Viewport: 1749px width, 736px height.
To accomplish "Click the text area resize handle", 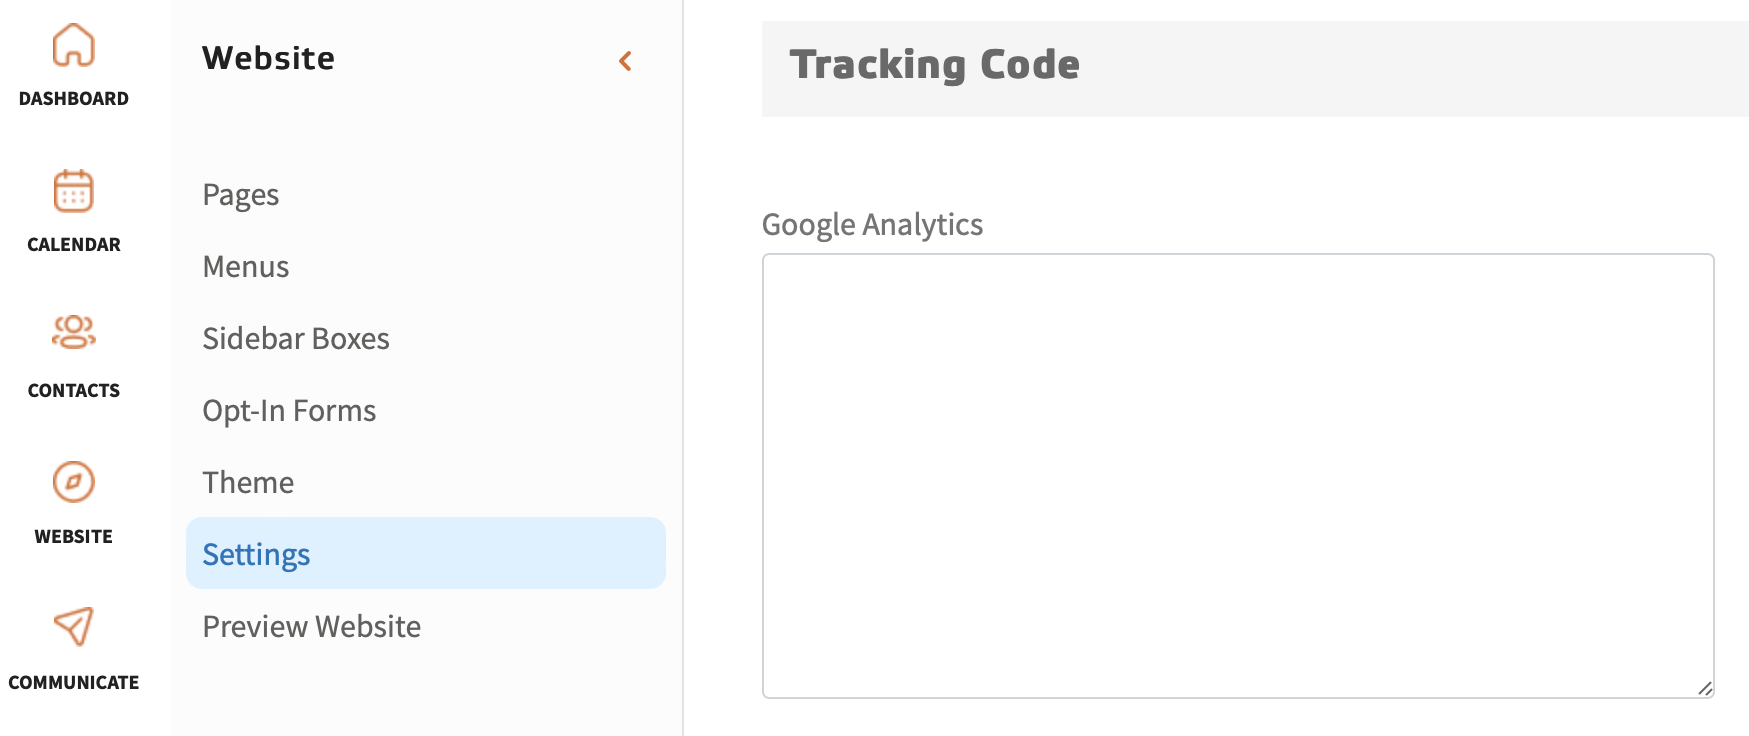I will [x=1705, y=688].
